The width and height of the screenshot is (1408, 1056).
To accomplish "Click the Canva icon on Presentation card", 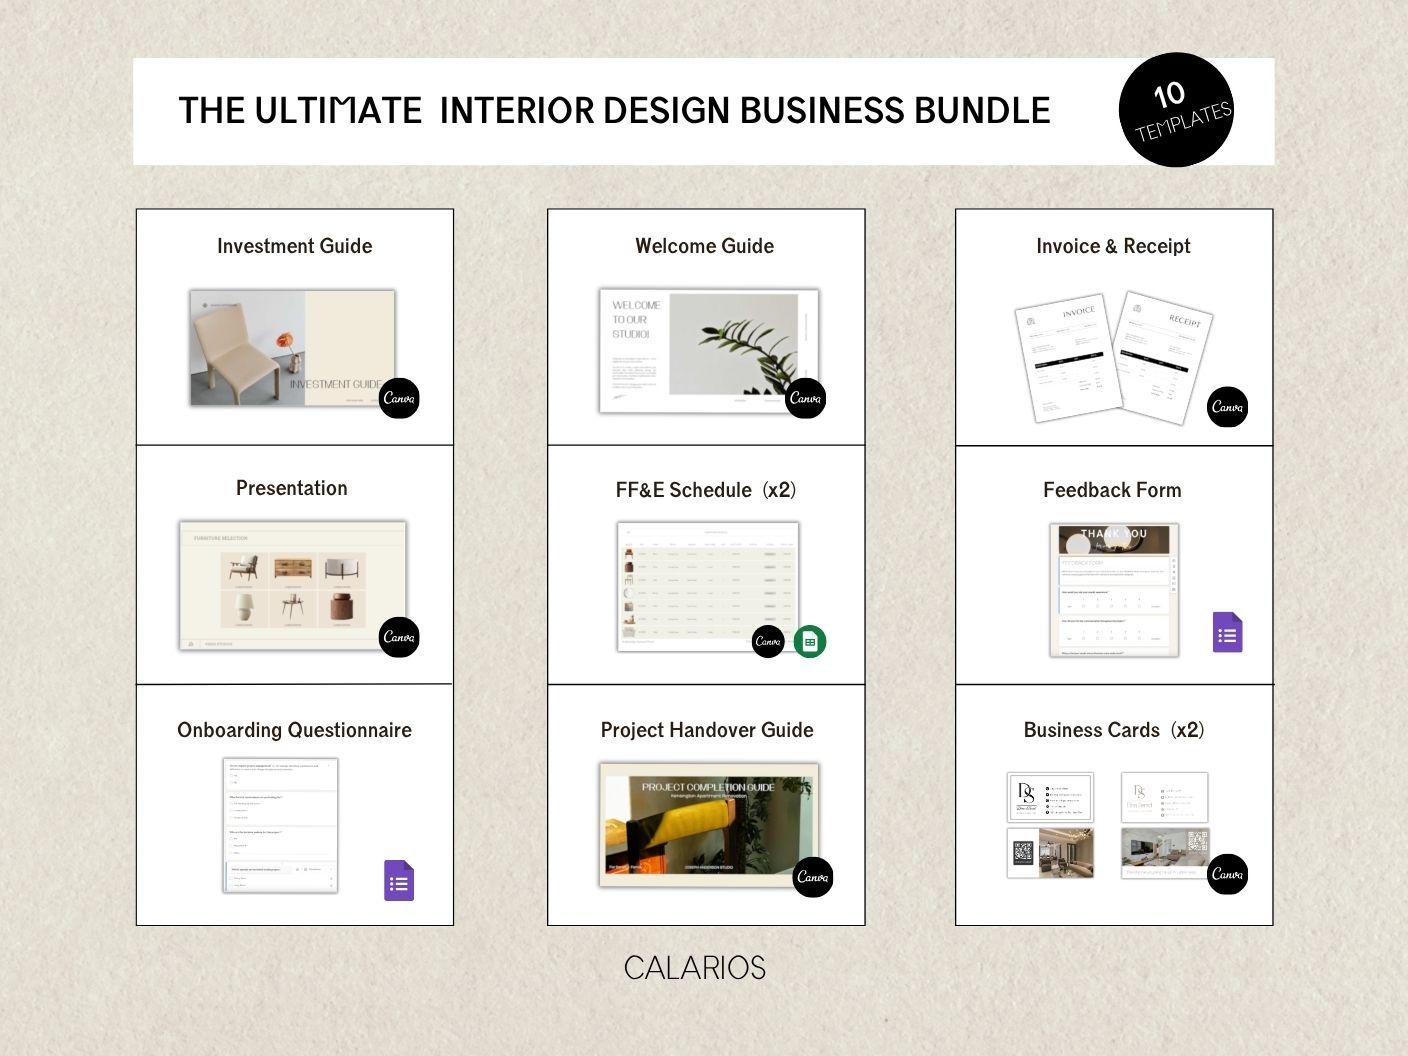I will point(399,637).
